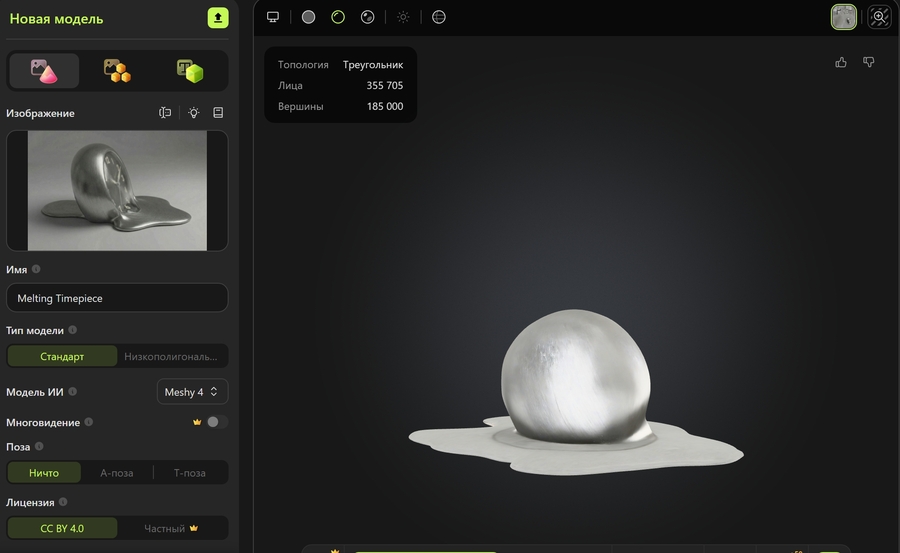Click the Melting Timepiece name field
Image resolution: width=900 pixels, height=553 pixels.
coord(117,298)
